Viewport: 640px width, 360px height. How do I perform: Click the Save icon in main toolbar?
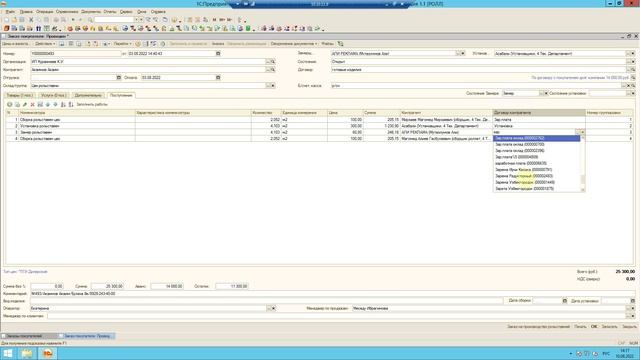(x=22, y=20)
